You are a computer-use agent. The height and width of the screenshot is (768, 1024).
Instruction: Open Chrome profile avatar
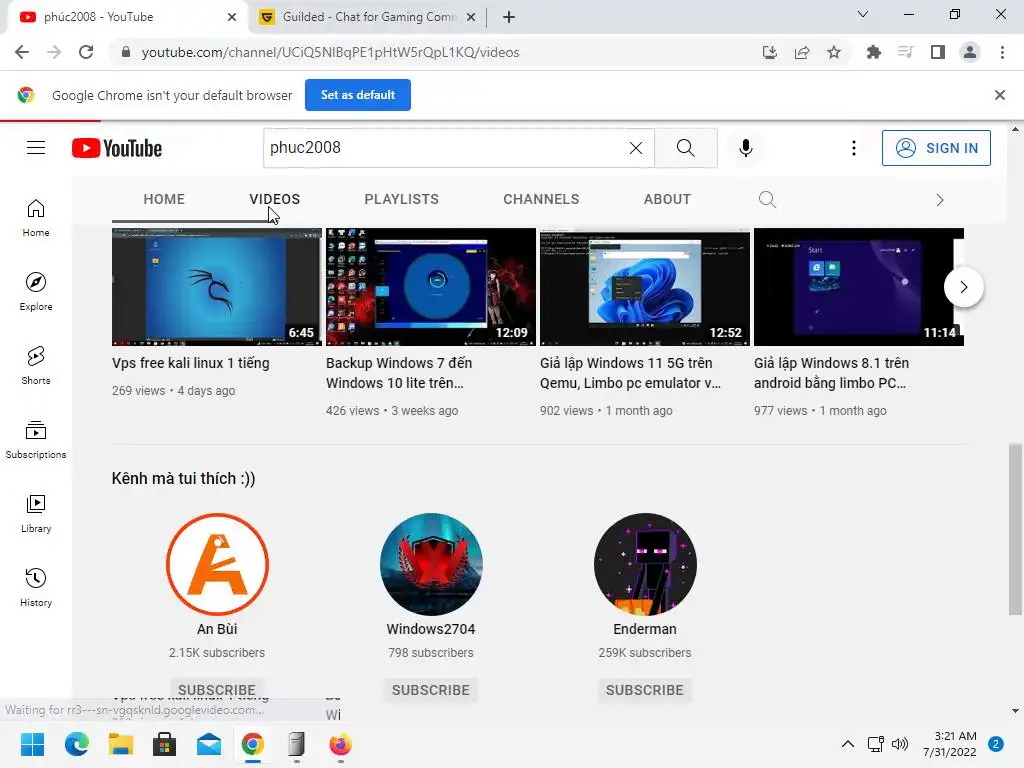(x=970, y=52)
